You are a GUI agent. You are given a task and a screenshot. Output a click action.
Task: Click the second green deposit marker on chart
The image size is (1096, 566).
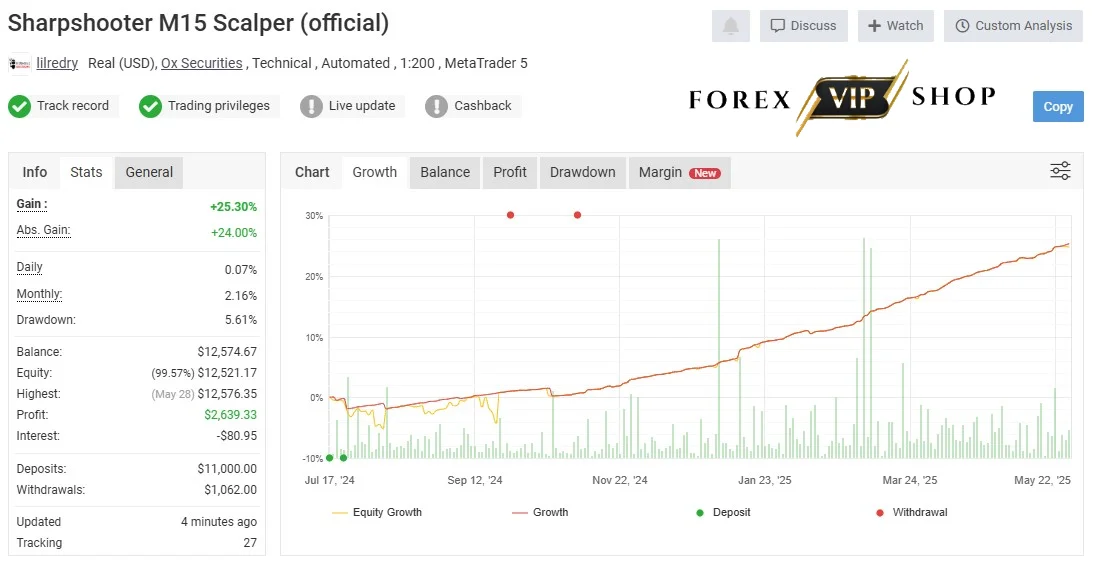pos(343,458)
